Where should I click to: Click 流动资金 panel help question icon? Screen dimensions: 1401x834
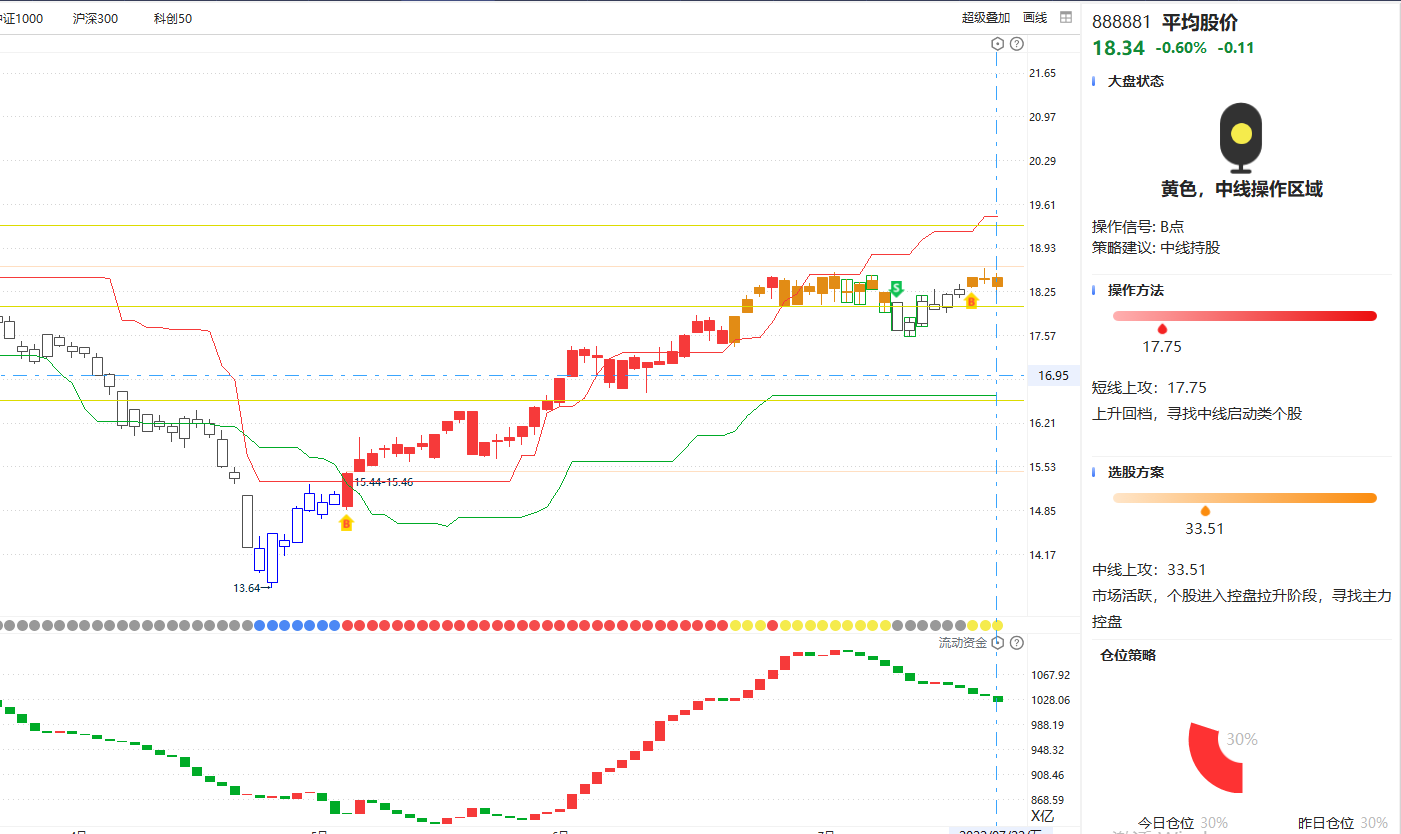click(x=1017, y=642)
